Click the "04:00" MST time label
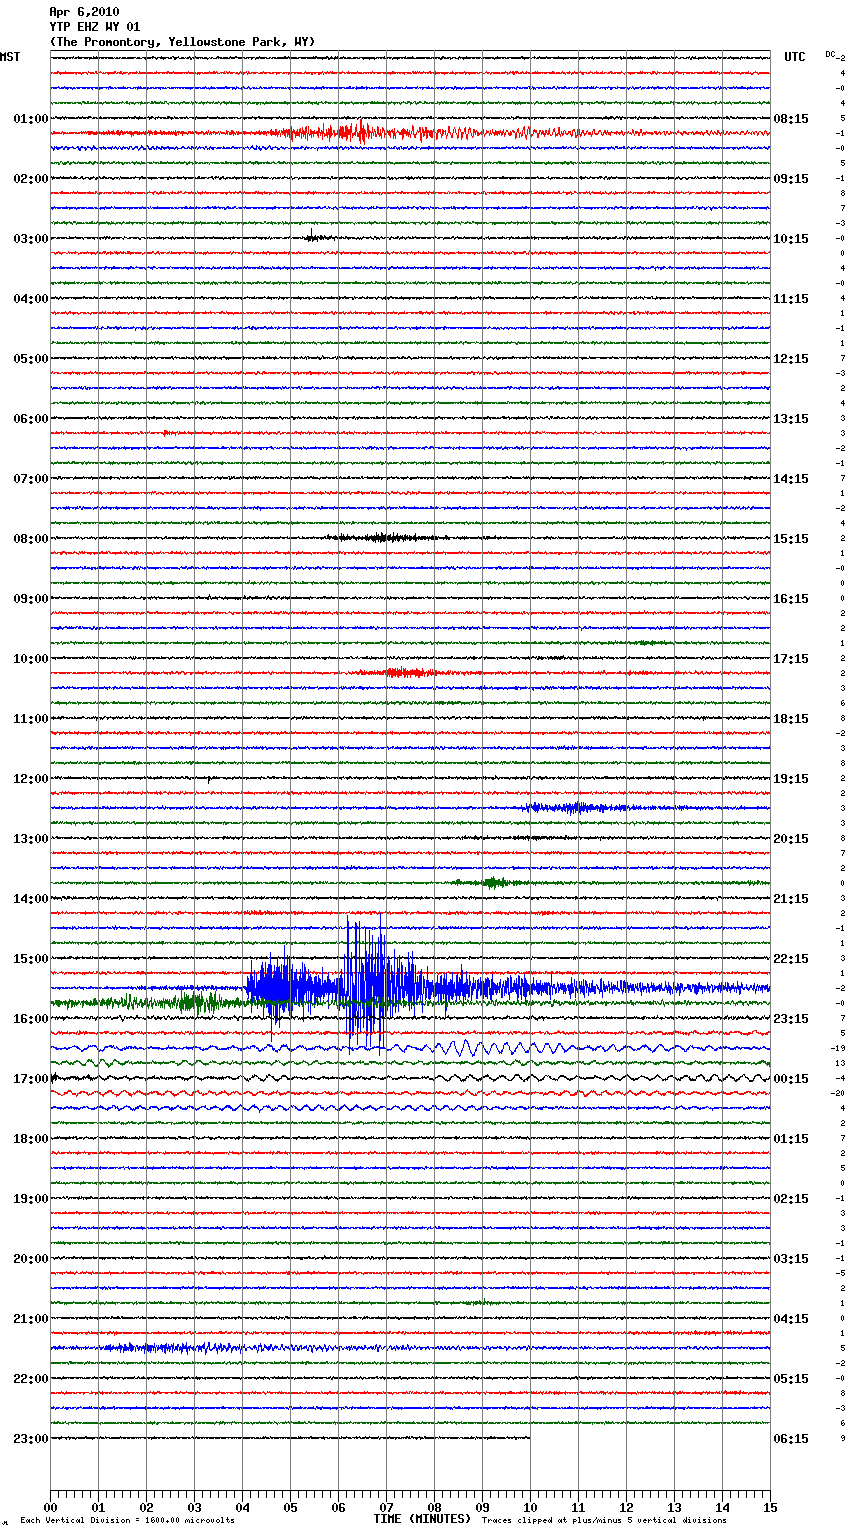This screenshot has height=1534, width=850. pyautogui.click(x=30, y=299)
